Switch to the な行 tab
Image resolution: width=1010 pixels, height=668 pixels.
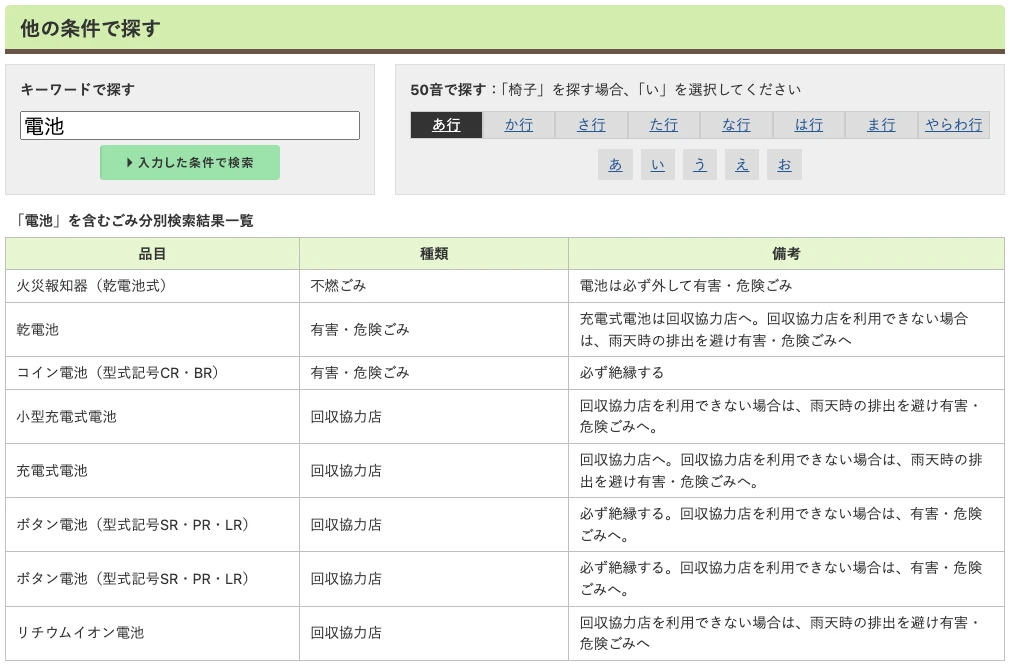click(736, 125)
